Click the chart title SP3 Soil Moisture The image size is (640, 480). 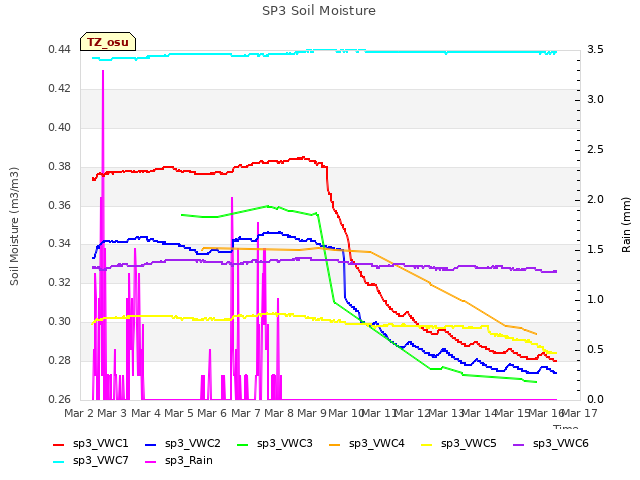pos(319,11)
